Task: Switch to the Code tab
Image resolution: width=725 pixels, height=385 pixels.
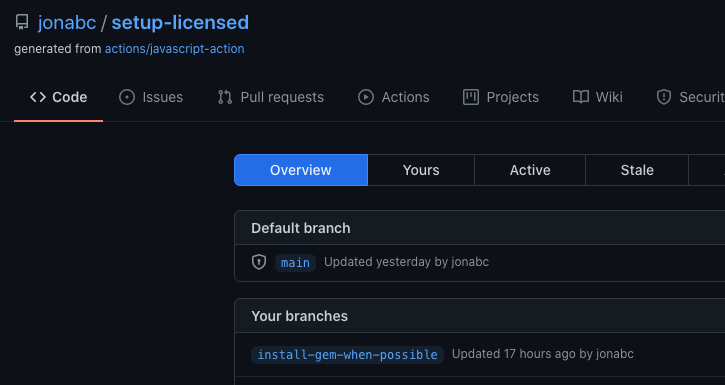Action: pyautogui.click(x=58, y=97)
